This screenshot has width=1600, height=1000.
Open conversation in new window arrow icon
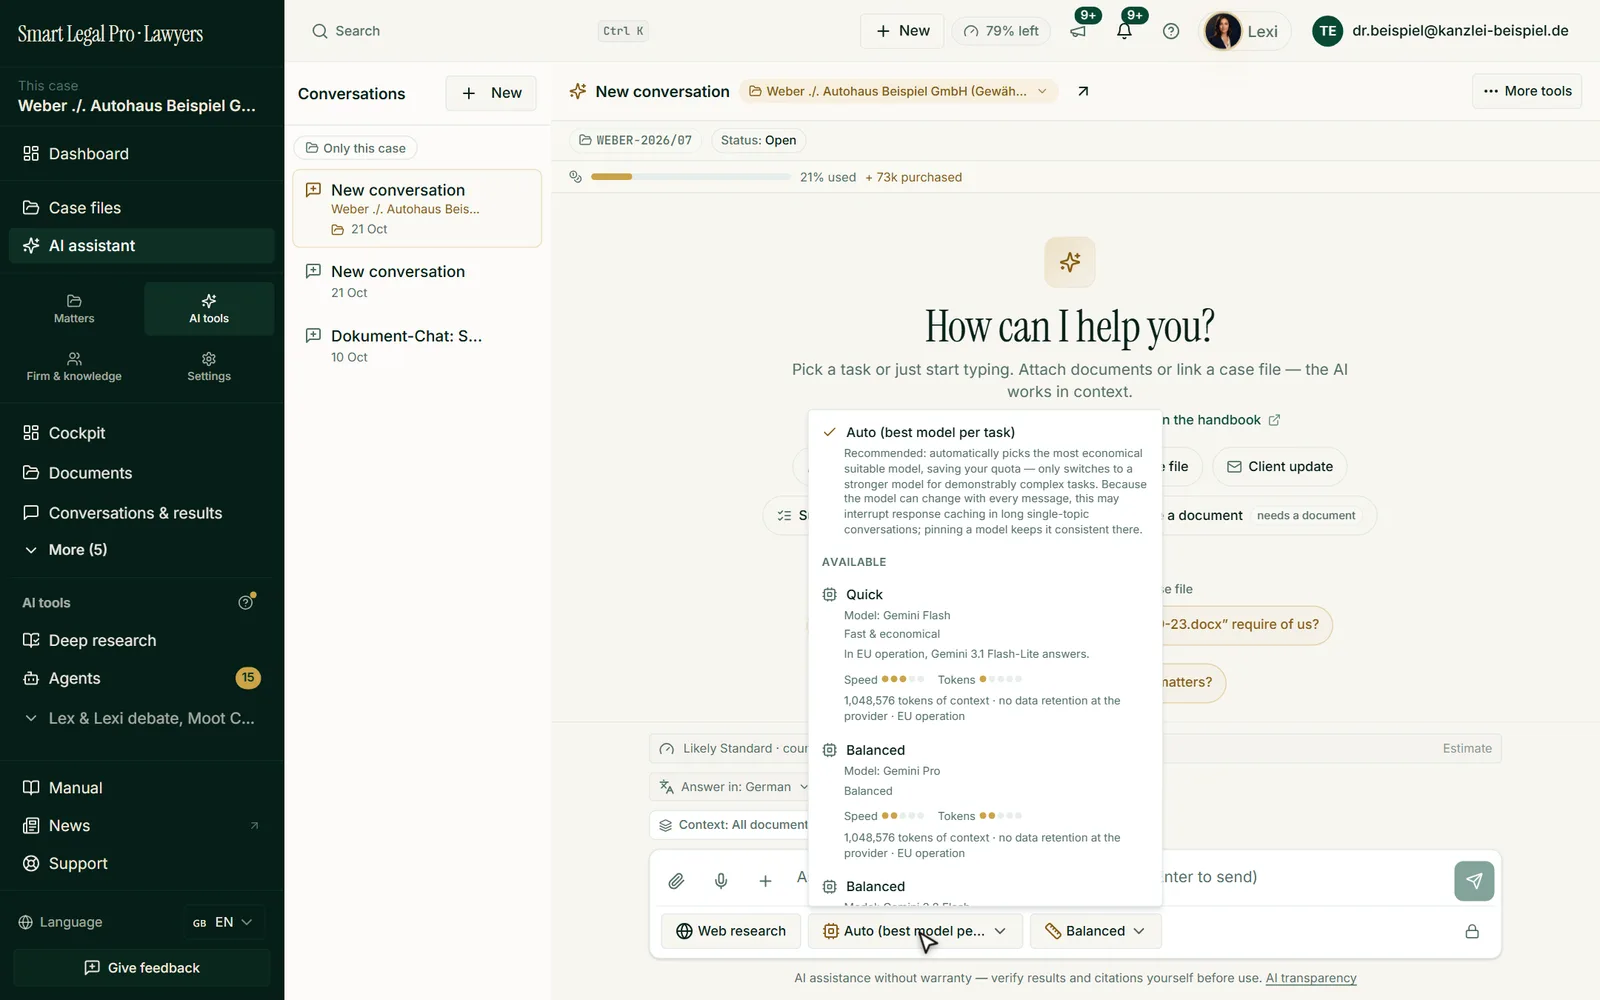tap(1083, 91)
